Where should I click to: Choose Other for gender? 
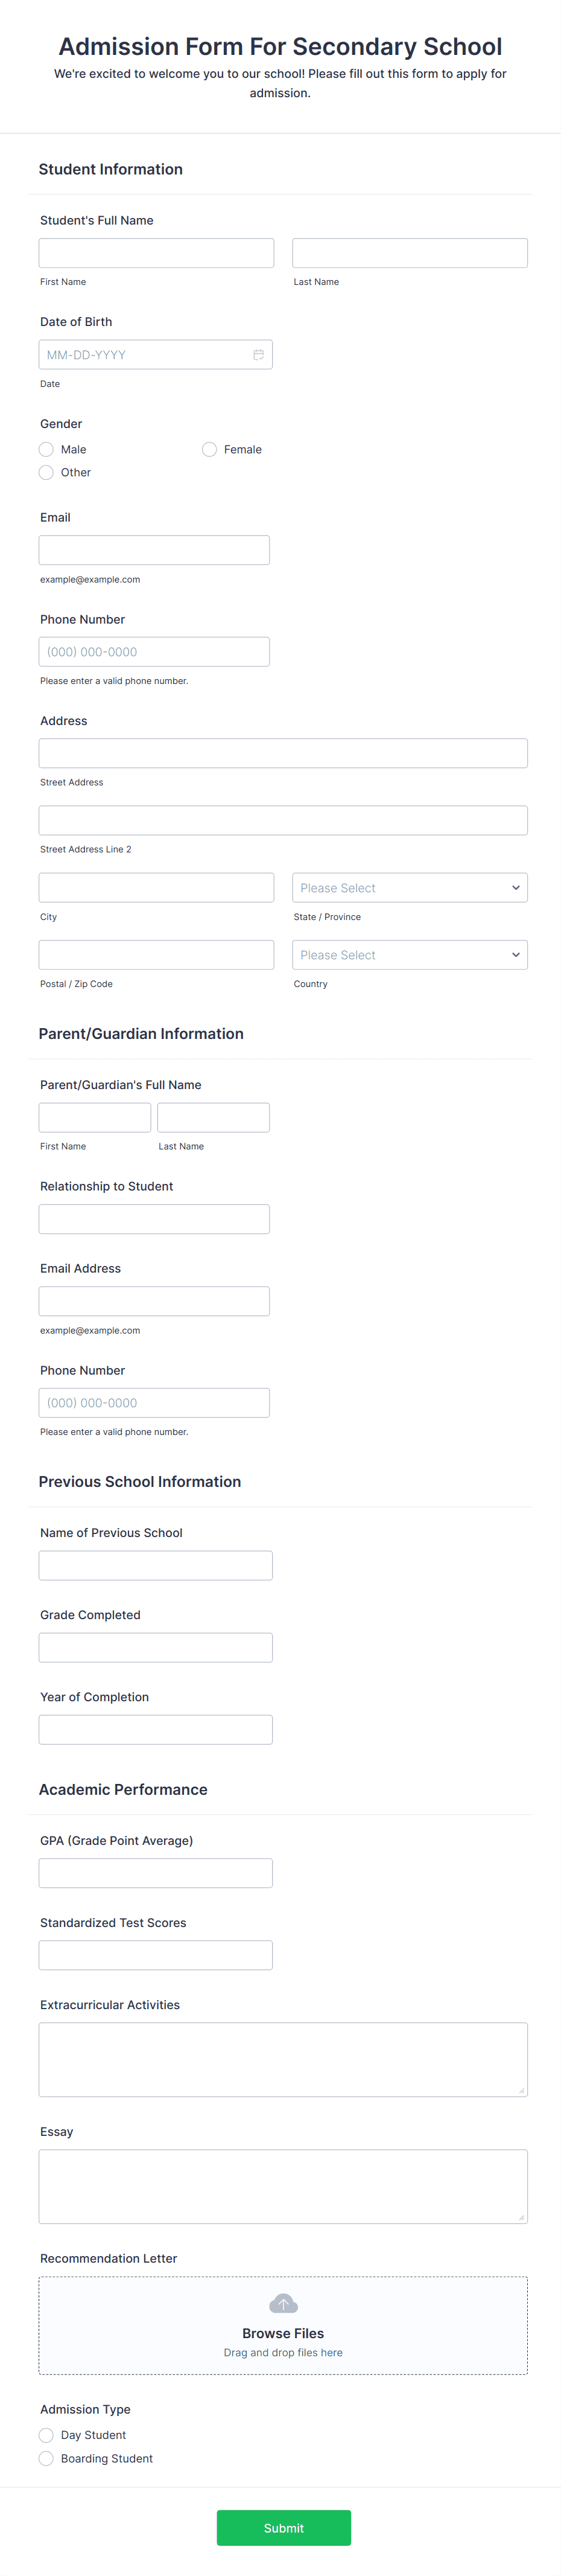(46, 472)
